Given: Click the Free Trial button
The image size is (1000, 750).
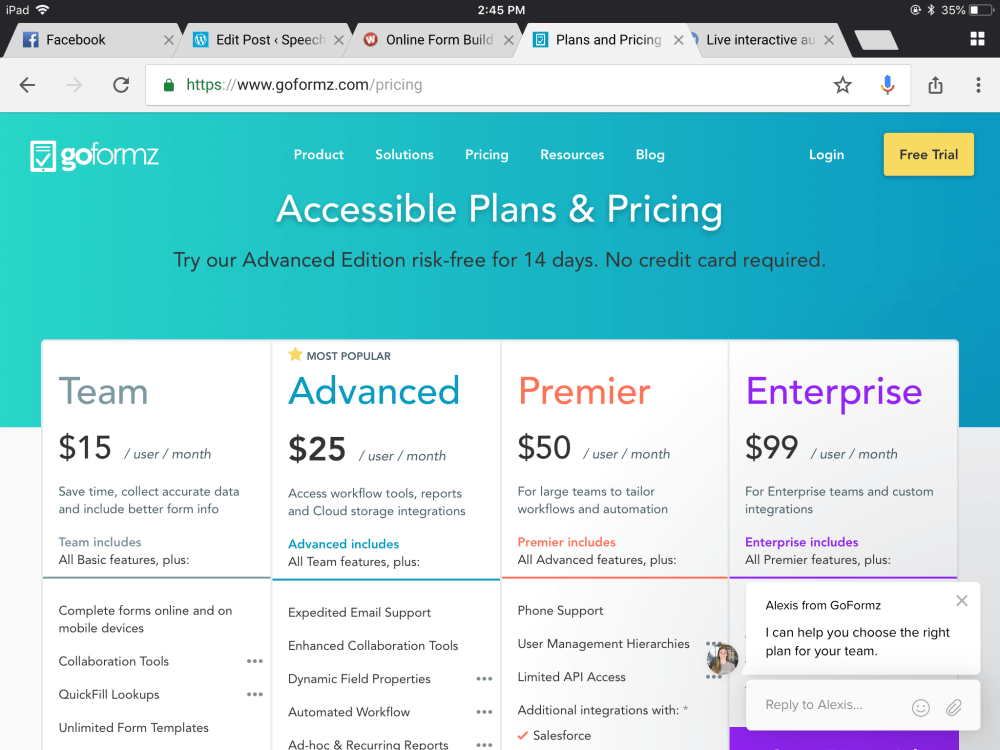Looking at the screenshot, I should [x=928, y=155].
